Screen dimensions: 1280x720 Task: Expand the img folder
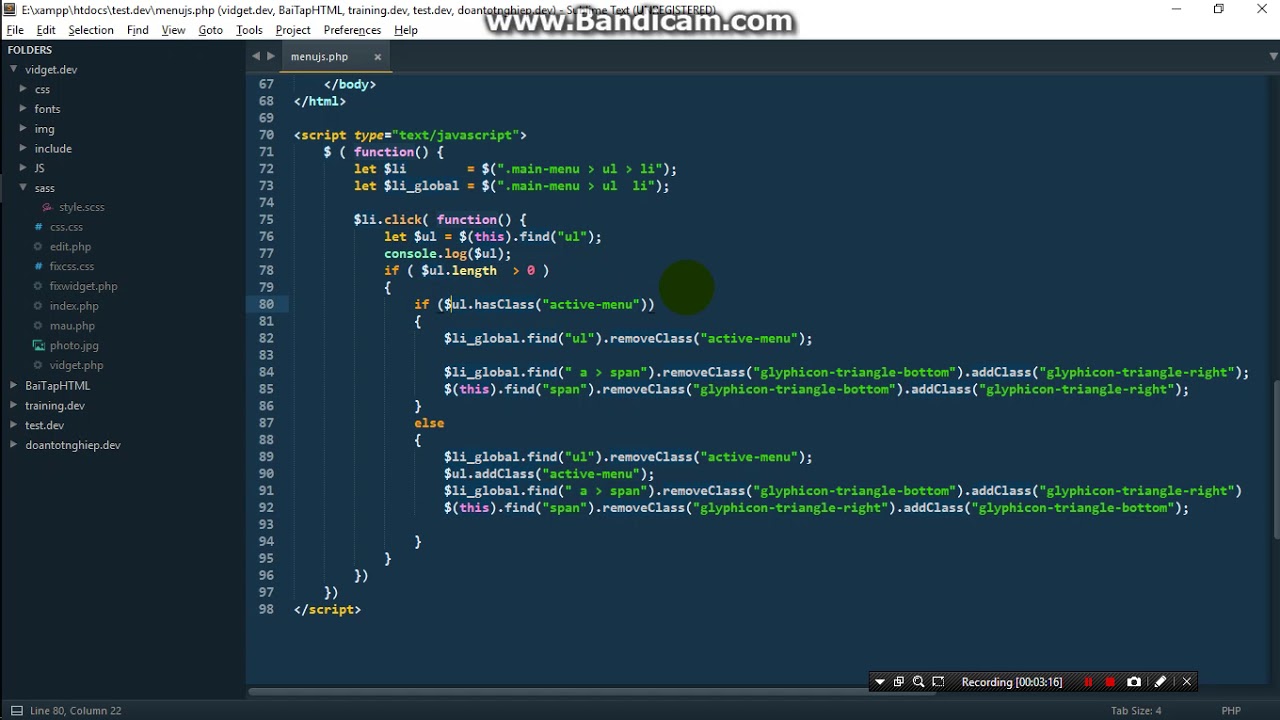click(x=23, y=129)
